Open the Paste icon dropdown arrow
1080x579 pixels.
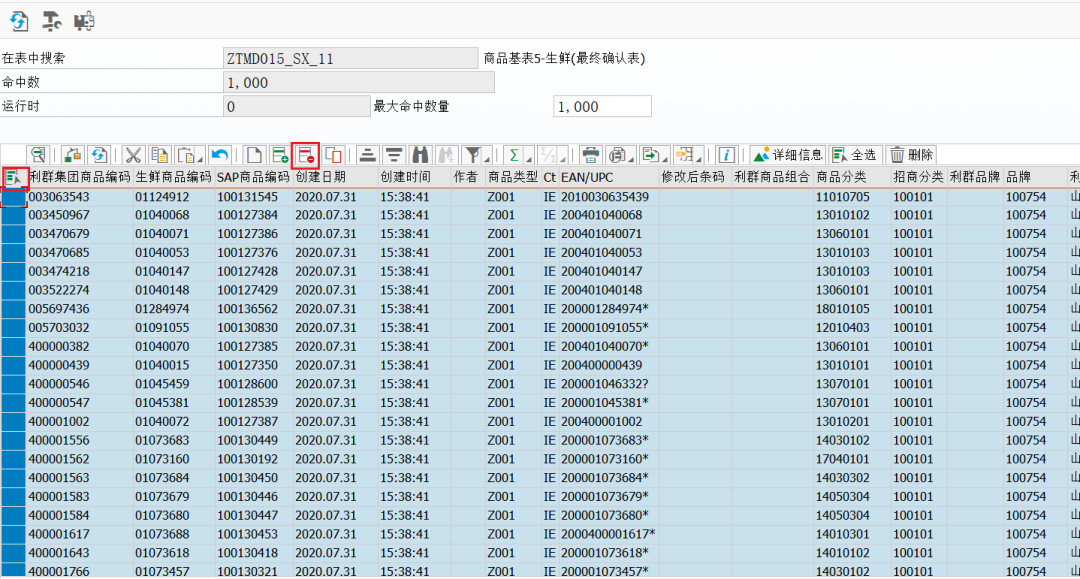click(200, 159)
